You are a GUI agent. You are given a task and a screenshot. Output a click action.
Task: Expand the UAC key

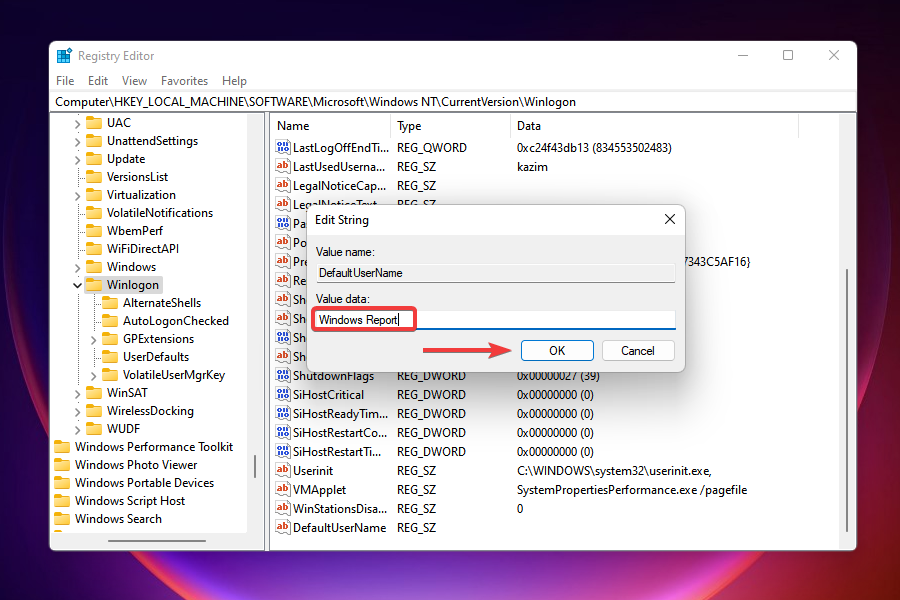coord(77,123)
